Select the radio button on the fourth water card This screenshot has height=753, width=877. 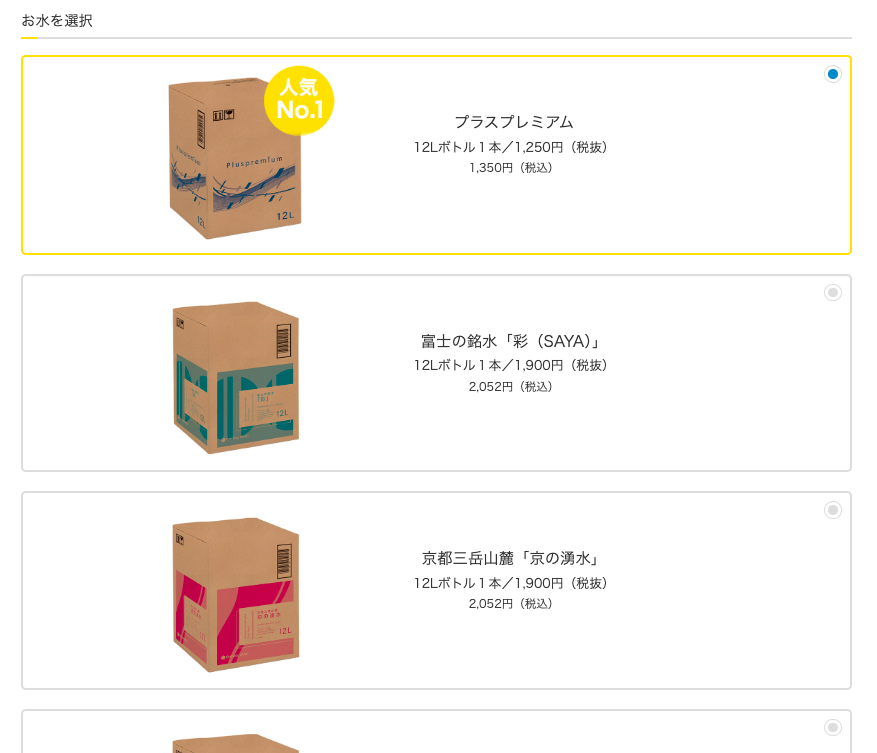click(x=832, y=727)
